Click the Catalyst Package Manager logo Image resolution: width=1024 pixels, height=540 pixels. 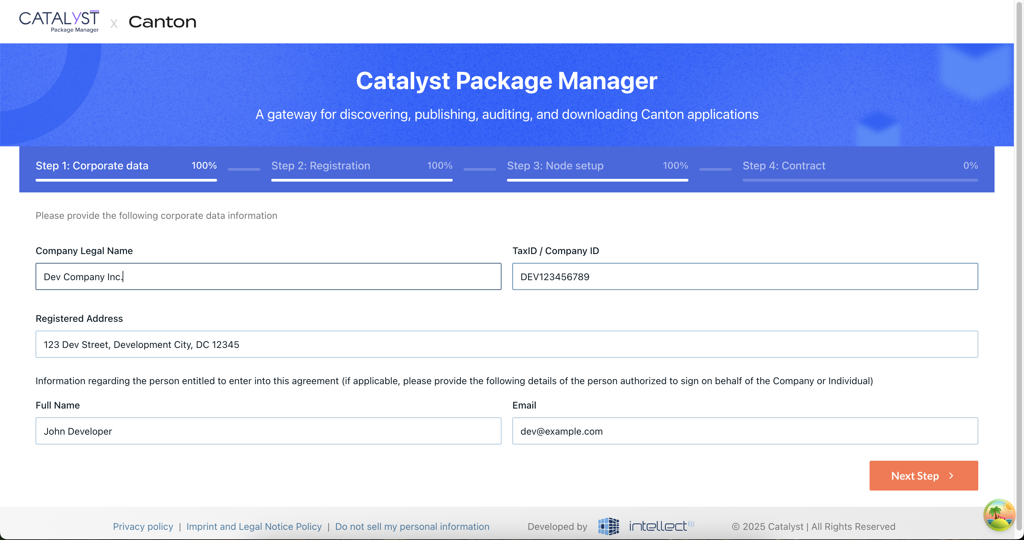pyautogui.click(x=59, y=21)
